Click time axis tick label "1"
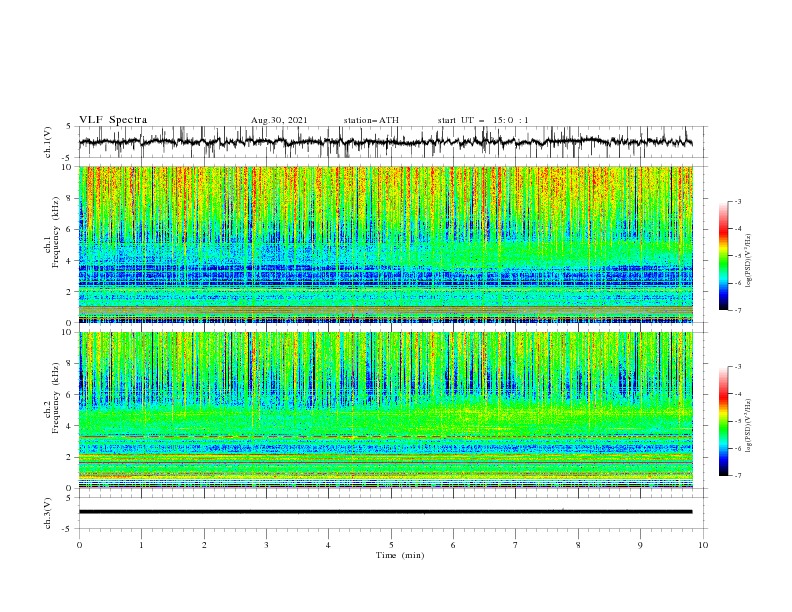792x612 pixels. [141, 545]
